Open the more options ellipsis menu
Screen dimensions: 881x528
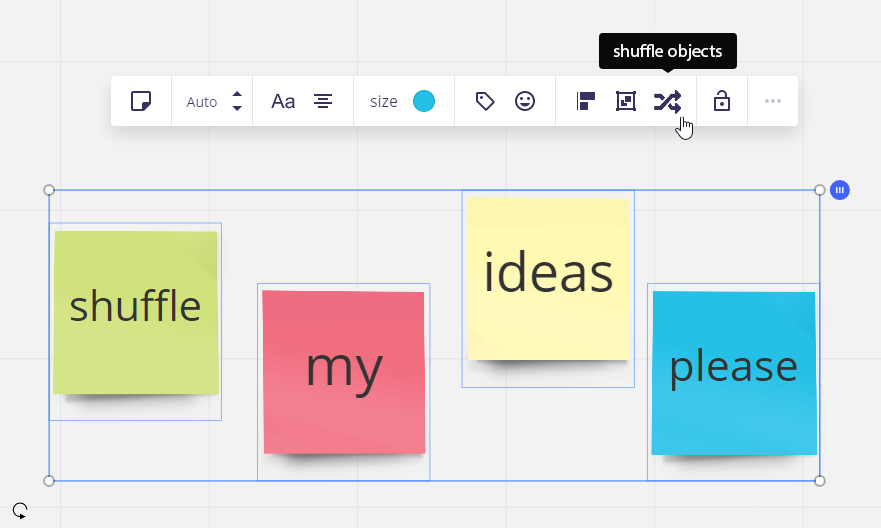[773, 101]
